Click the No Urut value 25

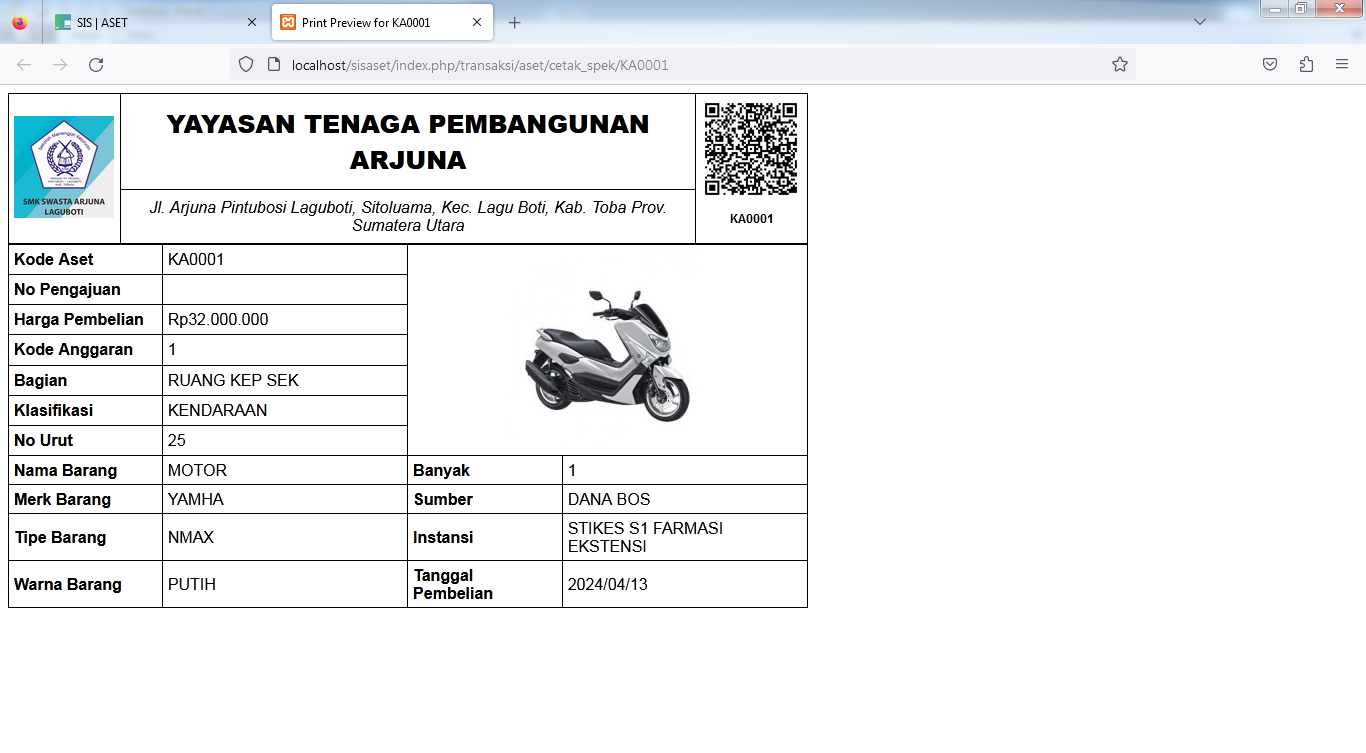(177, 441)
